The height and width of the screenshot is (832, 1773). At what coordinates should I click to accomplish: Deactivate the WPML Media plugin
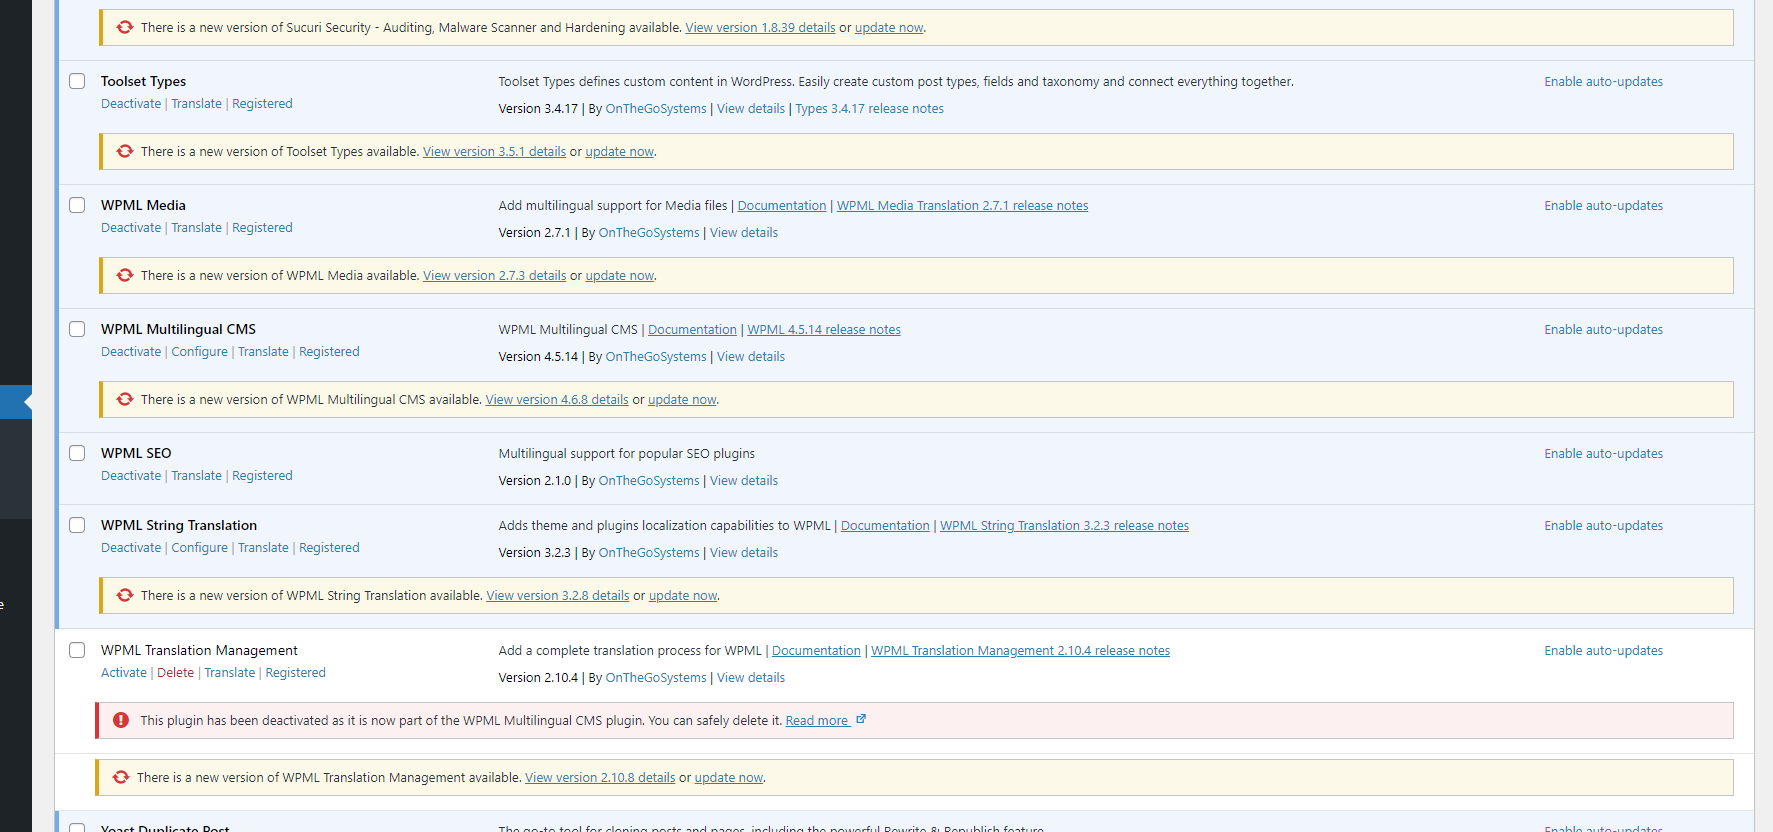click(131, 228)
